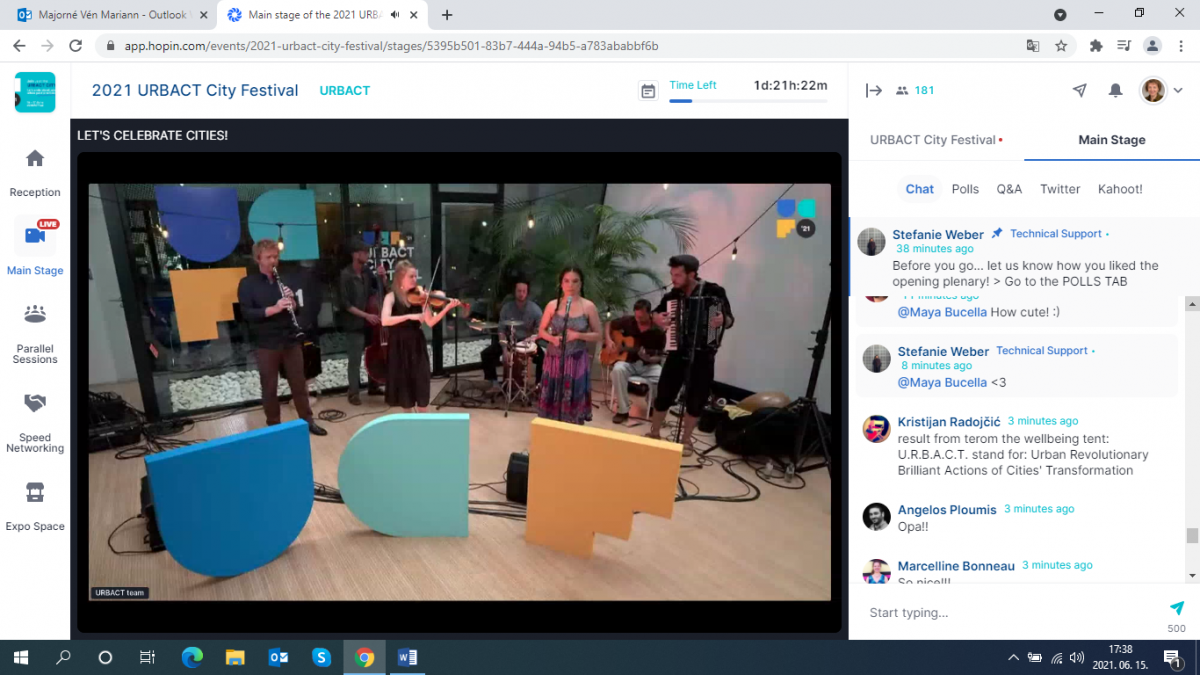The height and width of the screenshot is (675, 1200).
Task: Open Outlook from the taskbar
Action: coord(278,657)
